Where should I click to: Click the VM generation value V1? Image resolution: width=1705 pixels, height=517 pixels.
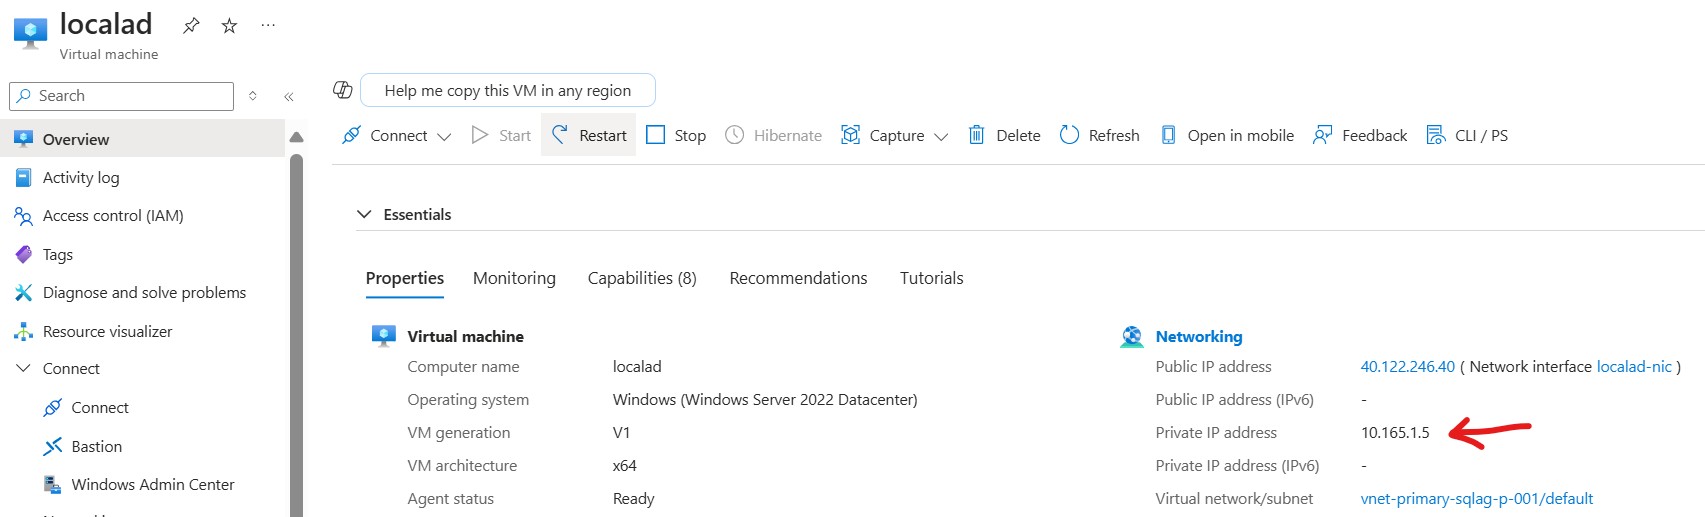click(x=621, y=433)
